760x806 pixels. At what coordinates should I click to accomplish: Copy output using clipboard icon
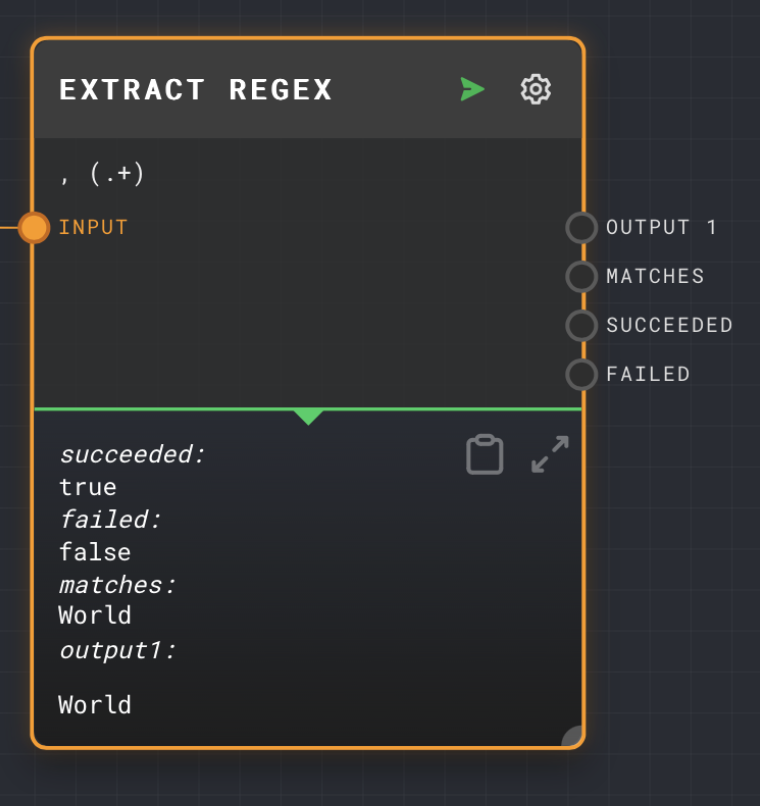pos(485,454)
